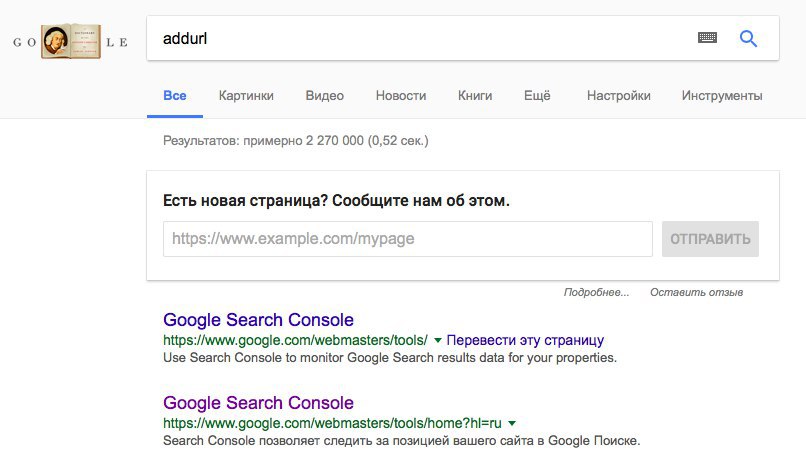Open the first Google Search Console result
The width and height of the screenshot is (806, 467).
coord(258,320)
